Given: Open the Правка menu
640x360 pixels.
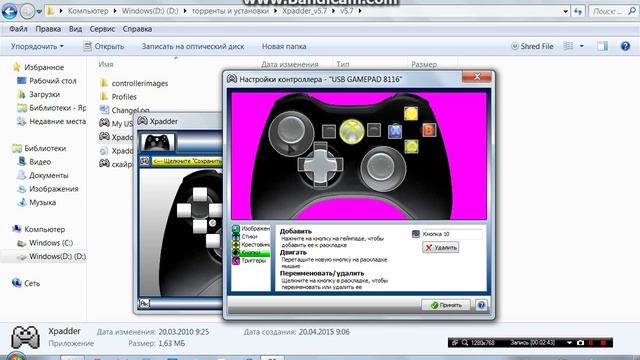Looking at the screenshot, I should (48, 29).
